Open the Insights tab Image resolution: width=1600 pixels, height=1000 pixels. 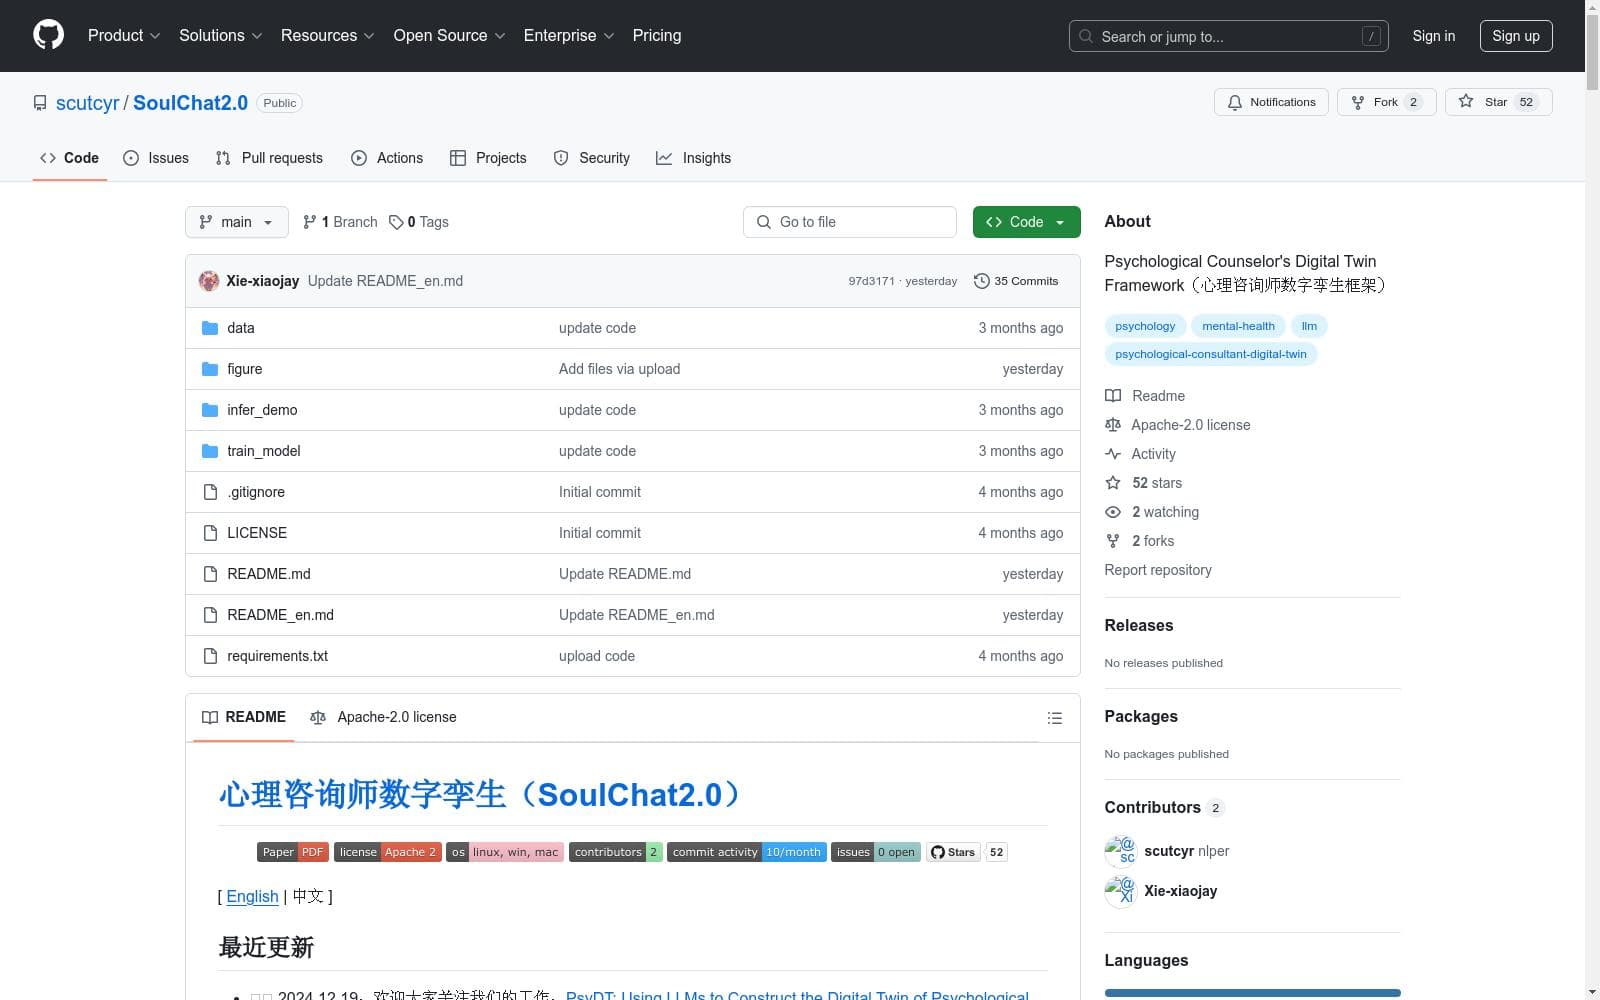point(693,158)
